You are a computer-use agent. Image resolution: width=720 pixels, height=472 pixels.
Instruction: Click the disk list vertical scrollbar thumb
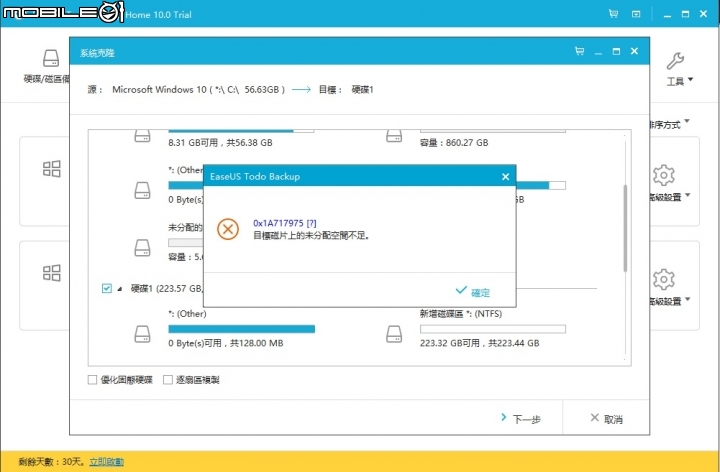625,228
